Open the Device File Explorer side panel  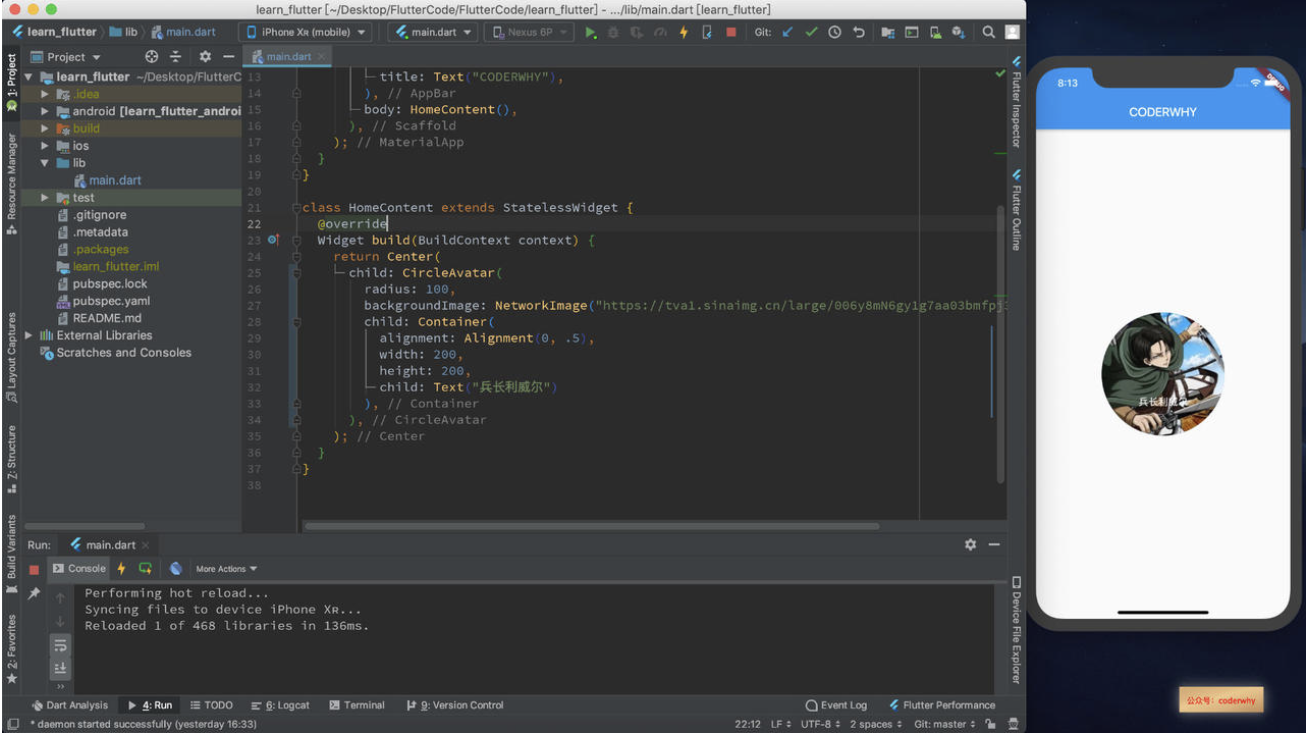pos(1016,630)
